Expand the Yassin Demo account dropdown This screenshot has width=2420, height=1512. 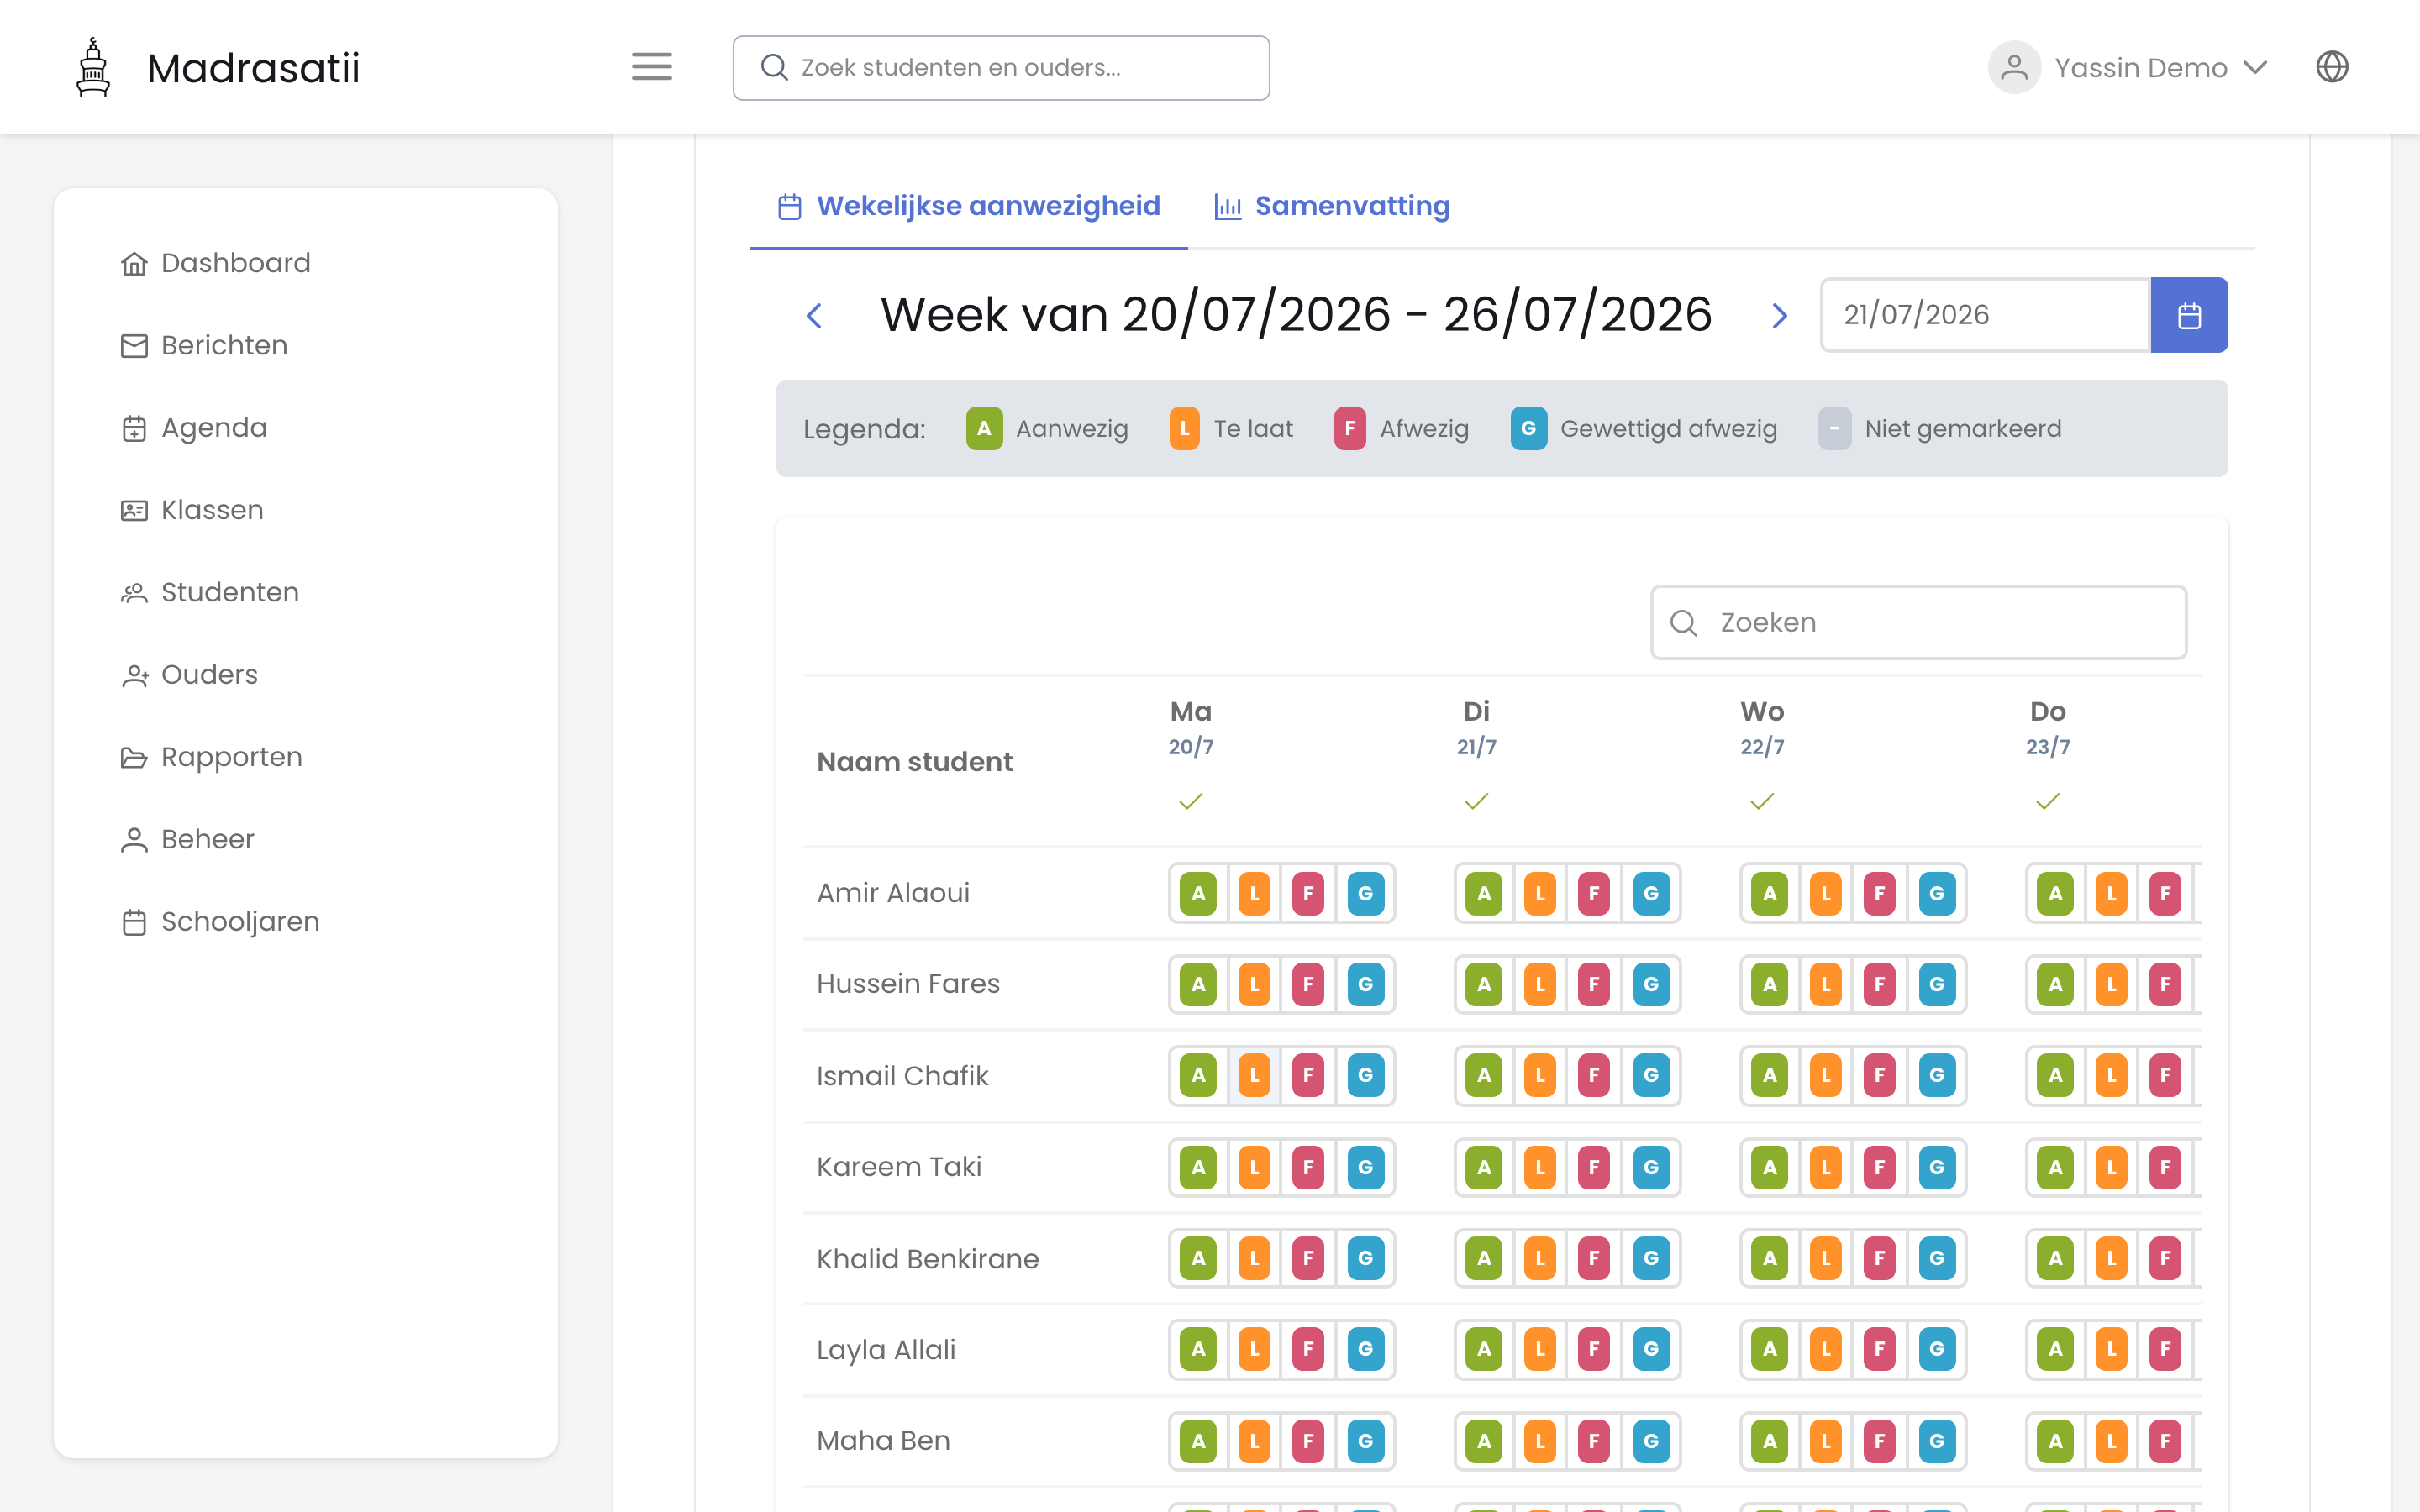click(2255, 67)
